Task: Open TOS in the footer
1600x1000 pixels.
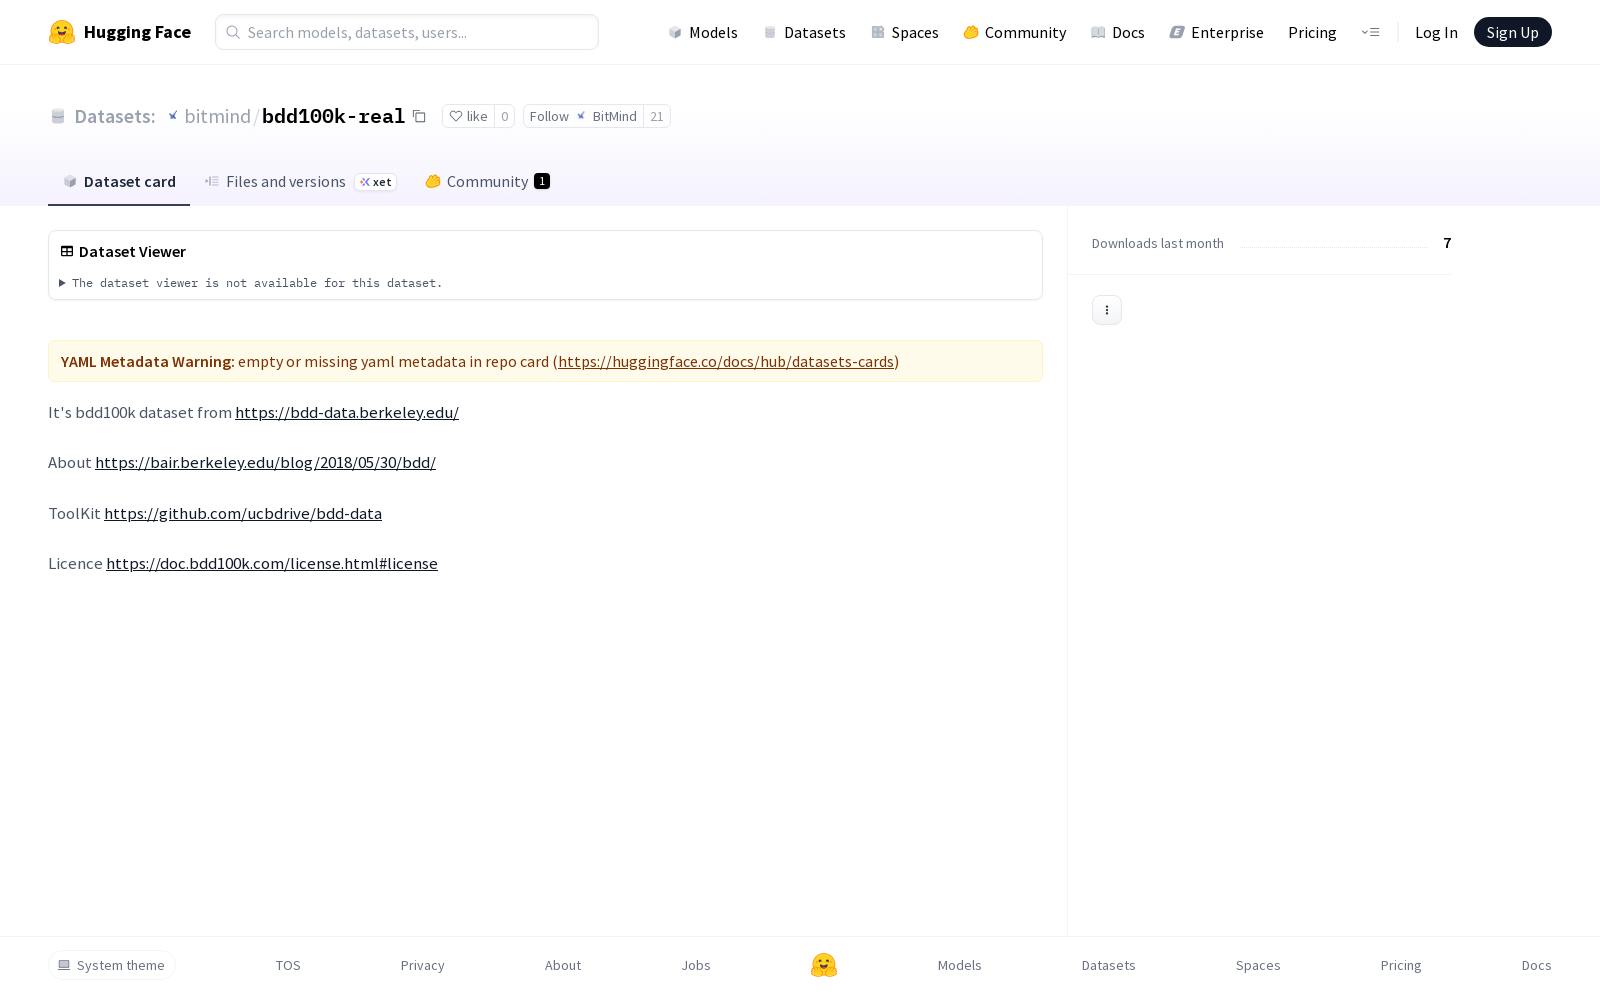Action: pyautogui.click(x=288, y=965)
